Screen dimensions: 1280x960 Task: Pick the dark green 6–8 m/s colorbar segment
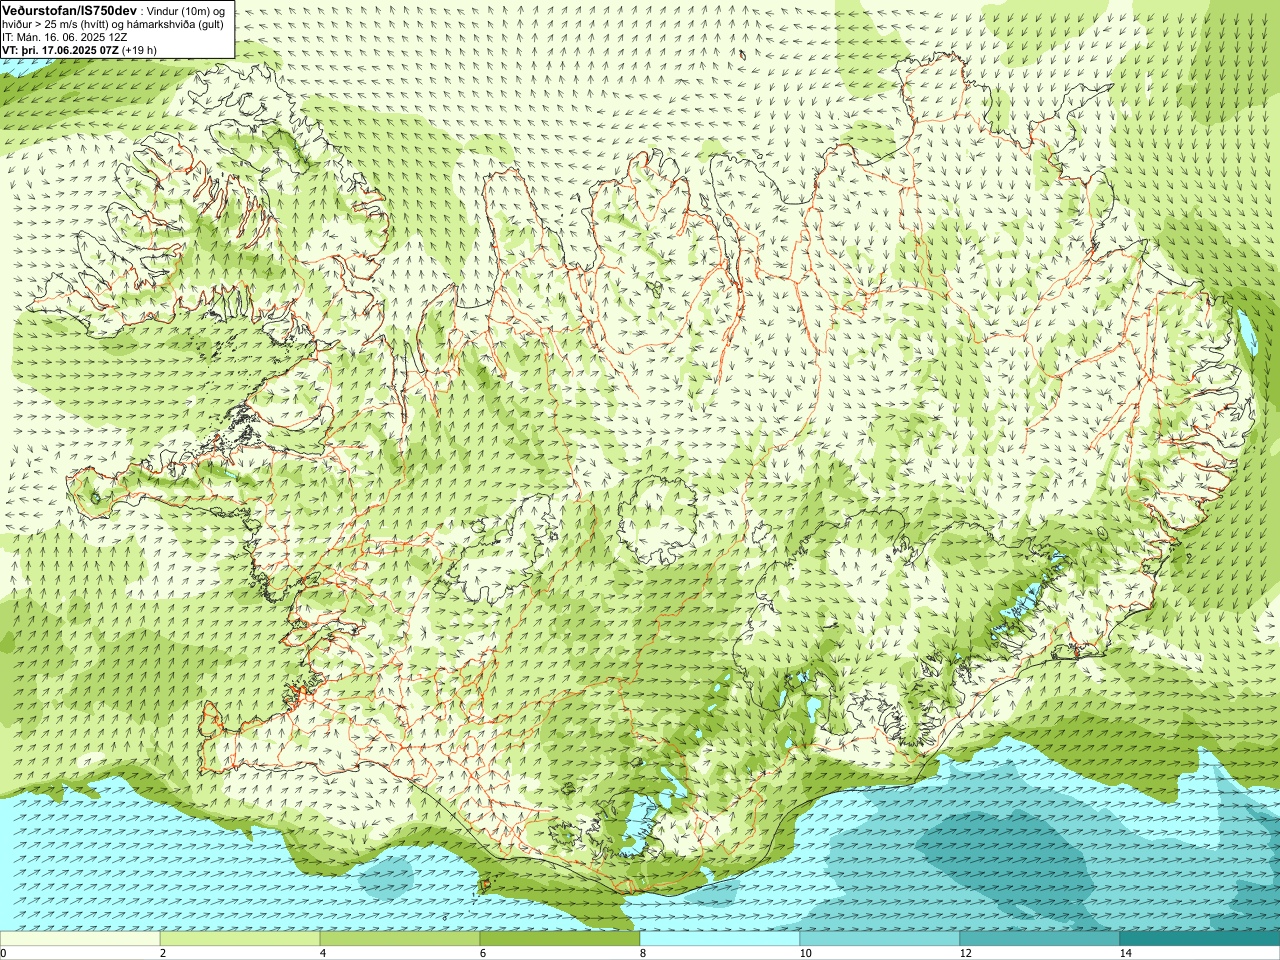[x=560, y=939]
